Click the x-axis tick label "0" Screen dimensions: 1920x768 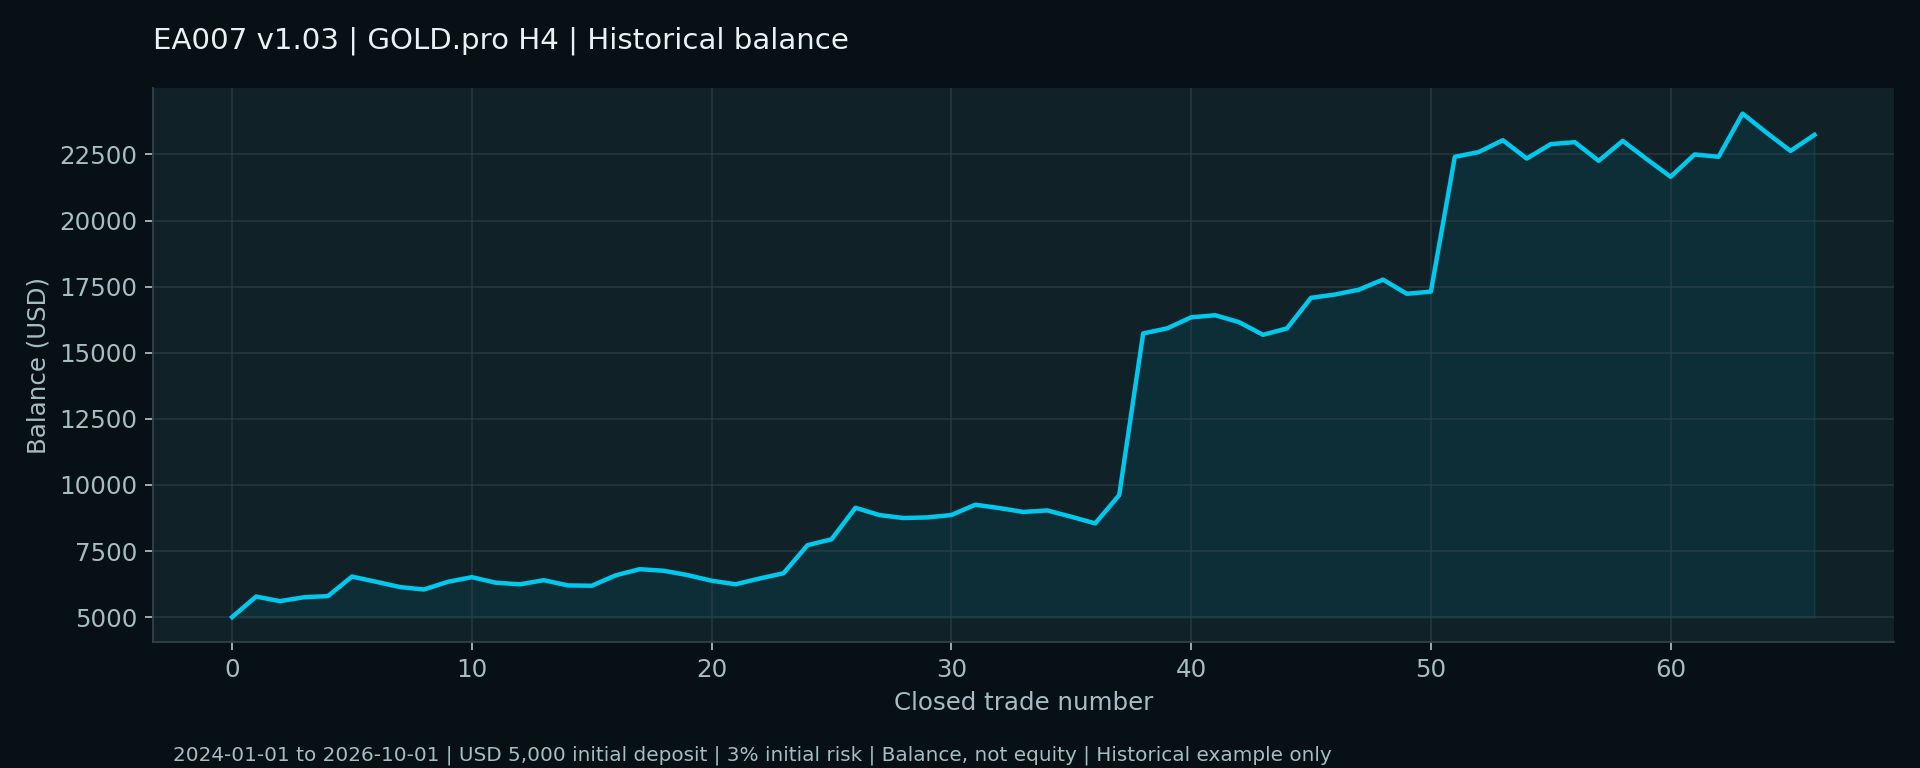coord(232,669)
